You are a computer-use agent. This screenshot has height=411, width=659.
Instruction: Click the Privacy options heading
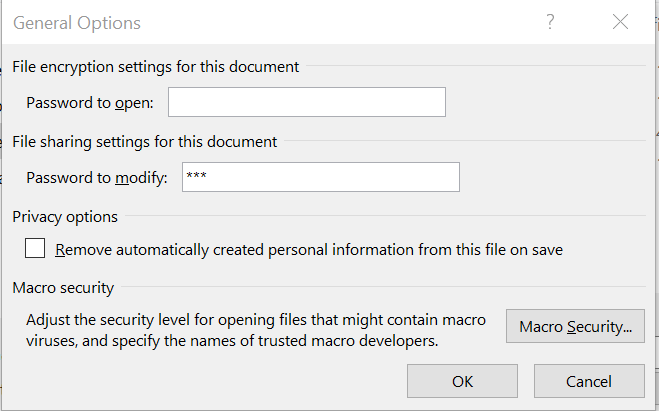click(65, 217)
